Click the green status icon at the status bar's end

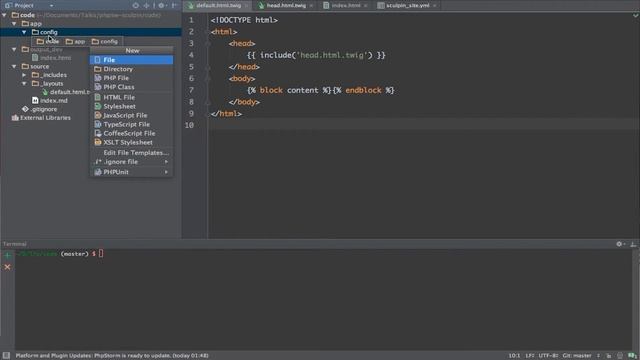pos(632,356)
